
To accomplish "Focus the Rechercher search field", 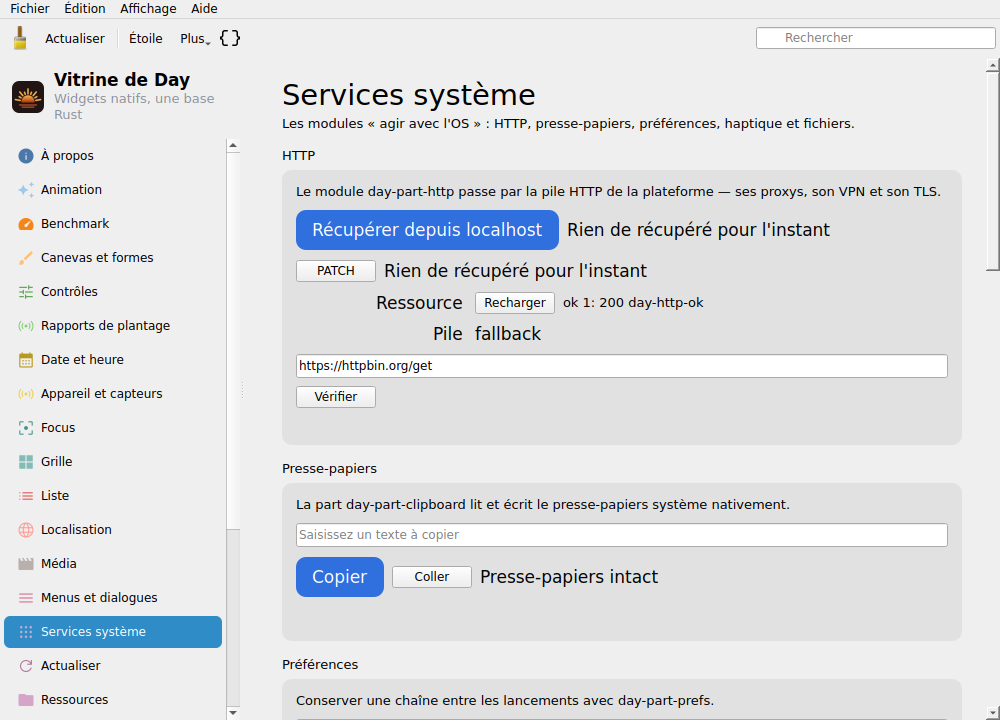I will (875, 38).
